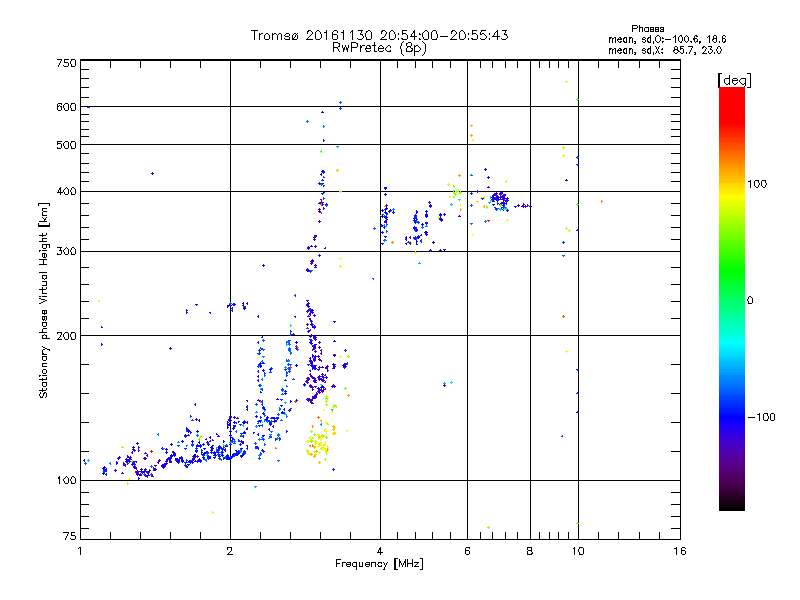Click the height axis tick label "500"
800x600 pixels.
[x=67, y=145]
